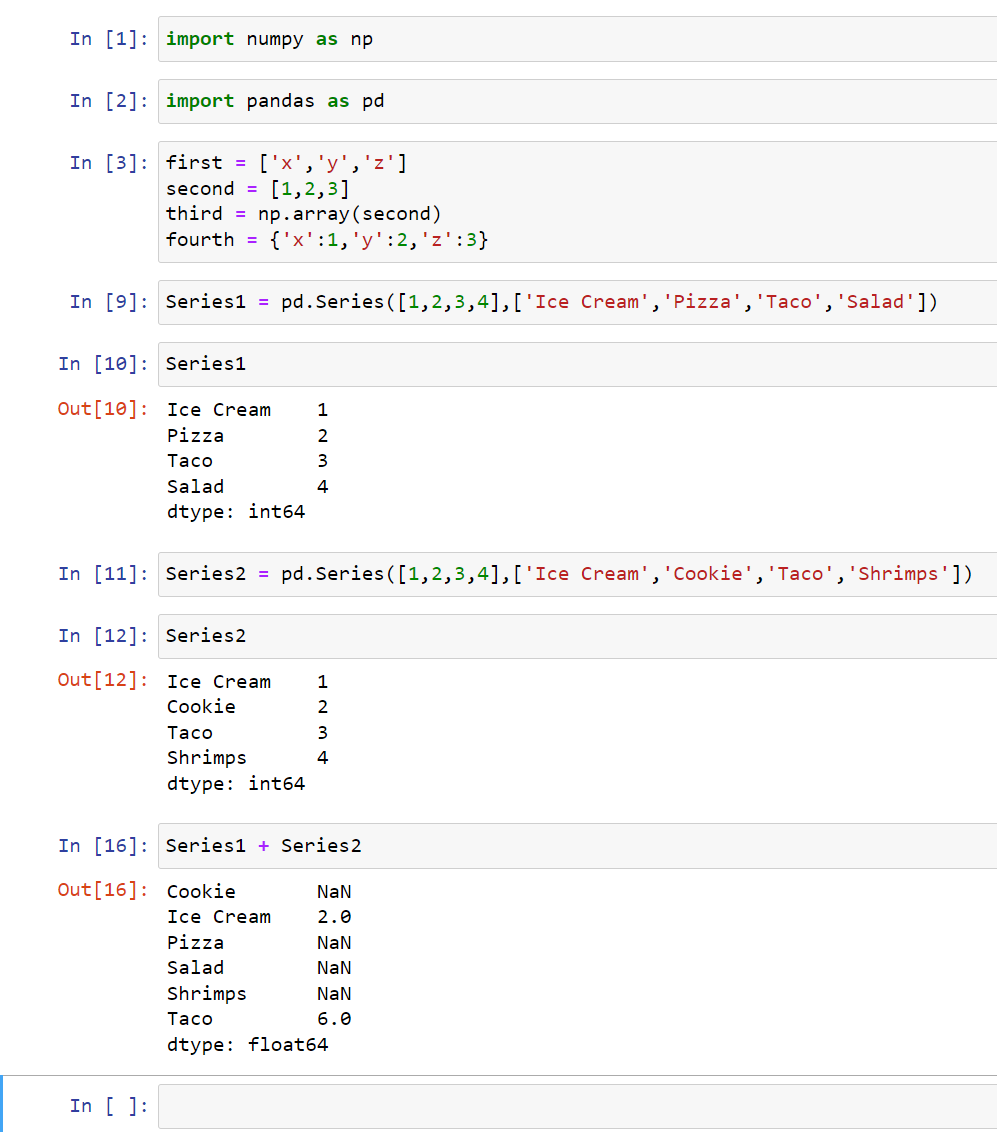Click the 'In [12]:' prompt label
This screenshot has width=997, height=1132.
[103, 636]
